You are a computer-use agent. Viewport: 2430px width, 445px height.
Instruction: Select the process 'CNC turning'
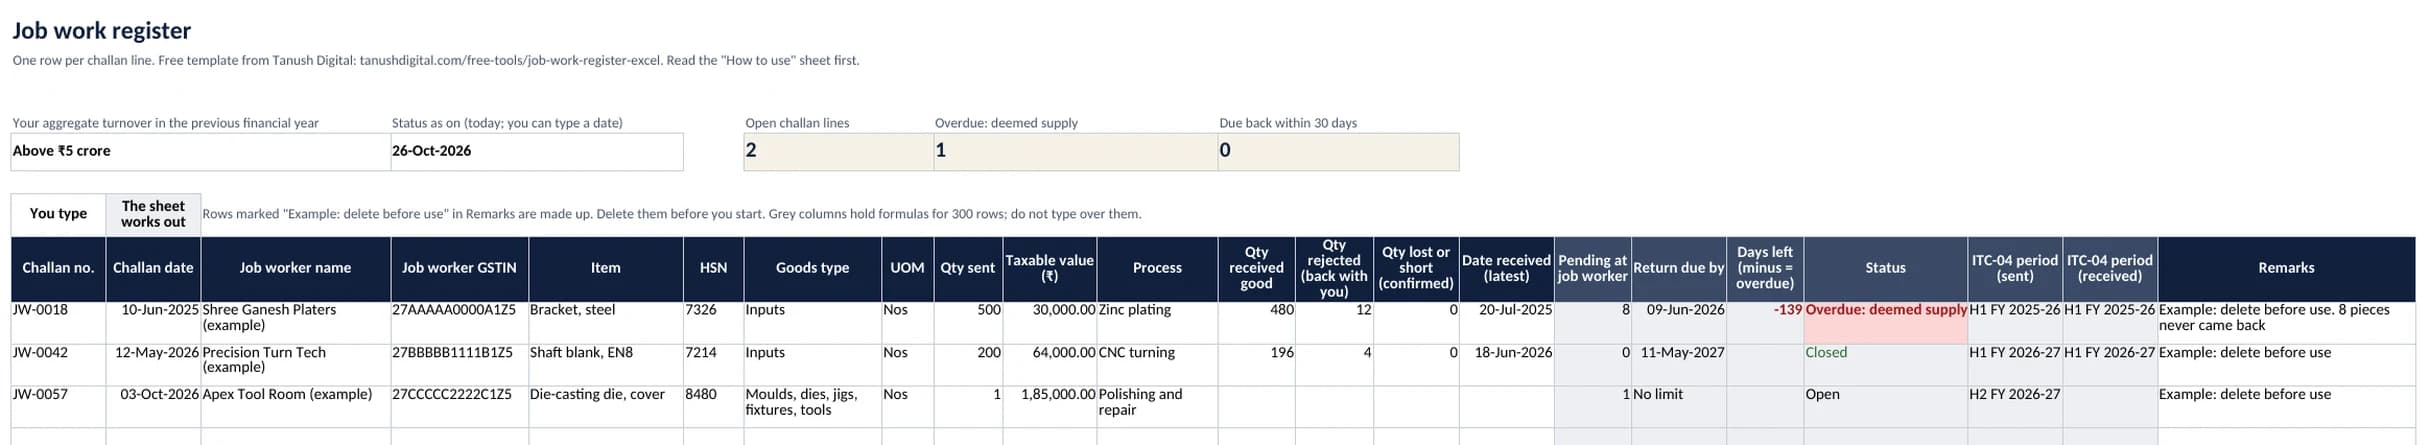click(x=1157, y=365)
